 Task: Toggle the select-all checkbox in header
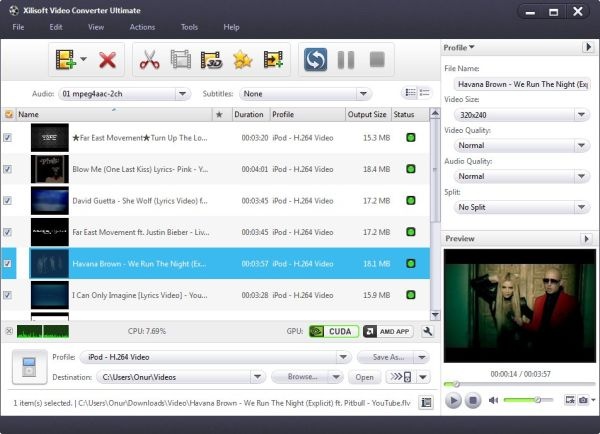(9, 114)
